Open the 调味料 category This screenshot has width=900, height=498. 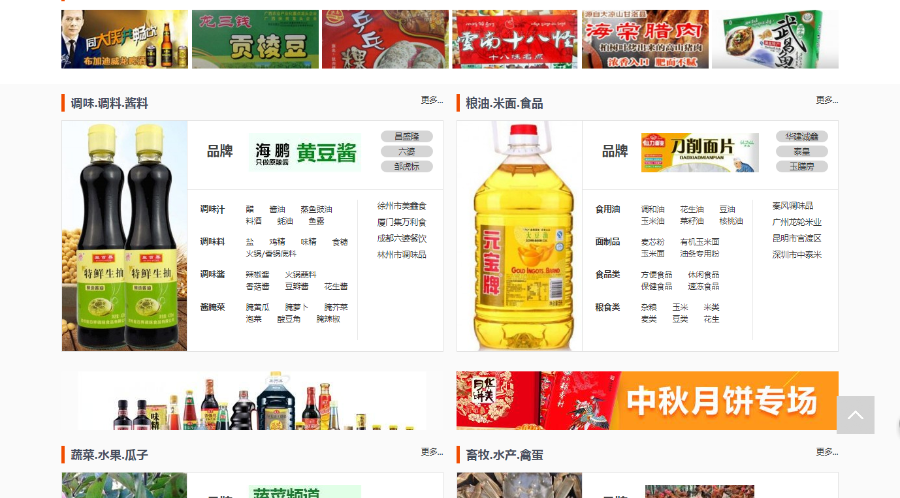(212, 242)
